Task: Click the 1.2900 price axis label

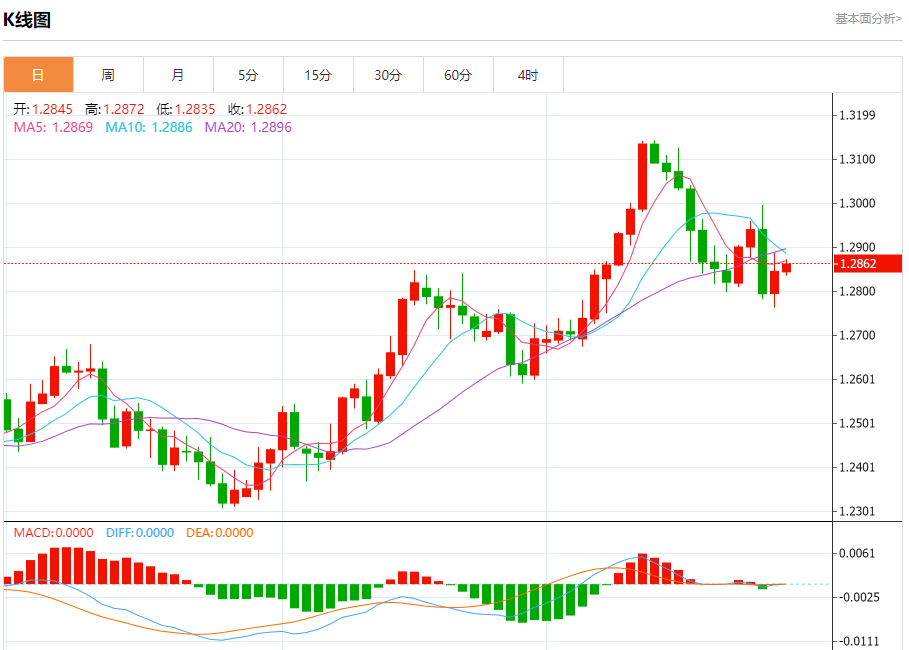Action: click(857, 248)
